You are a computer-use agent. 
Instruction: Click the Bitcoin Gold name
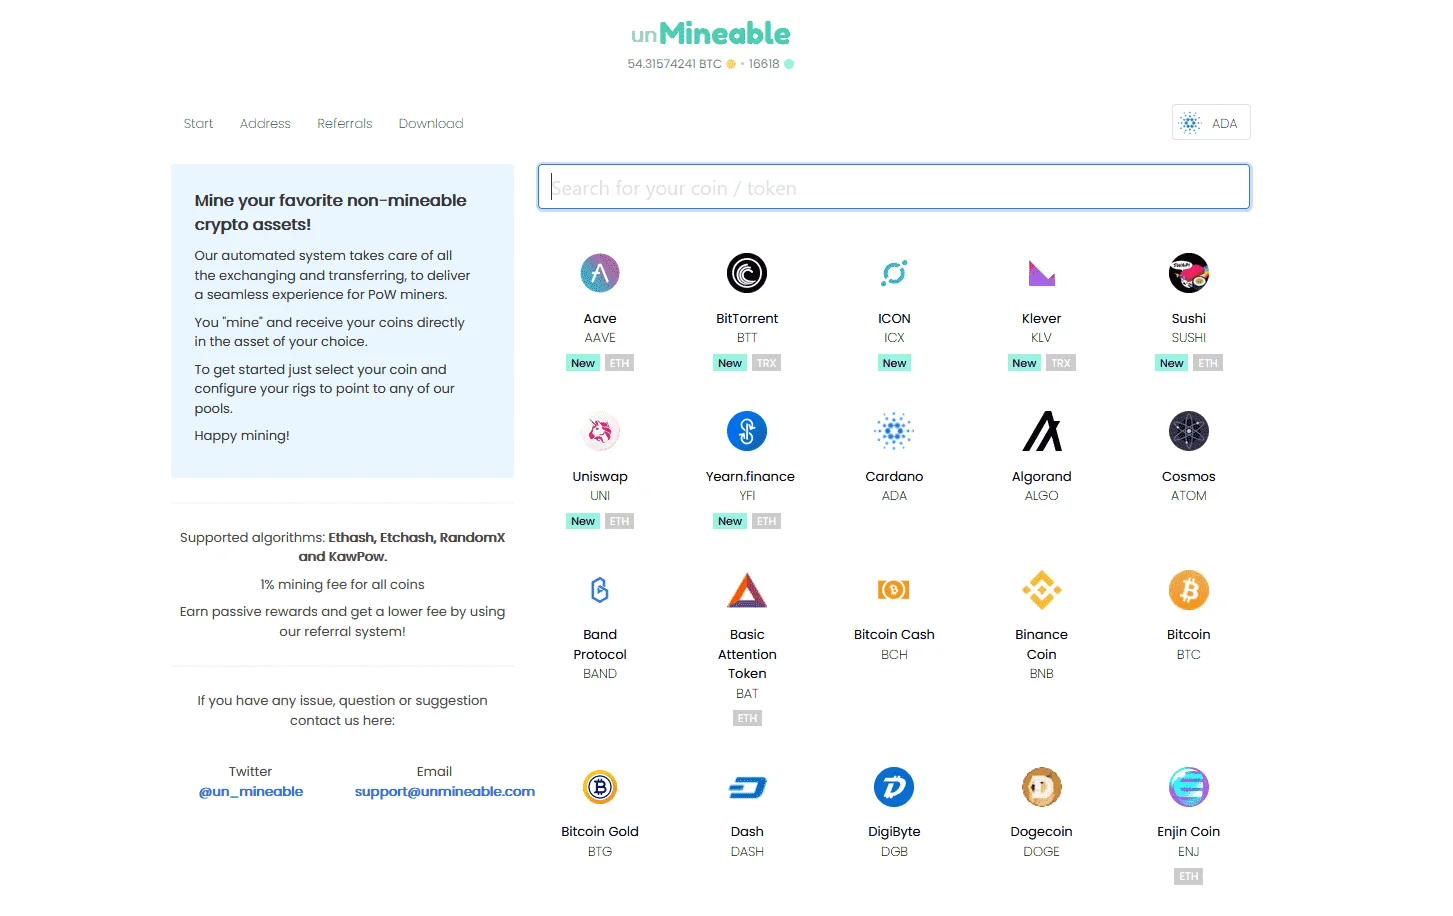pyautogui.click(x=600, y=831)
